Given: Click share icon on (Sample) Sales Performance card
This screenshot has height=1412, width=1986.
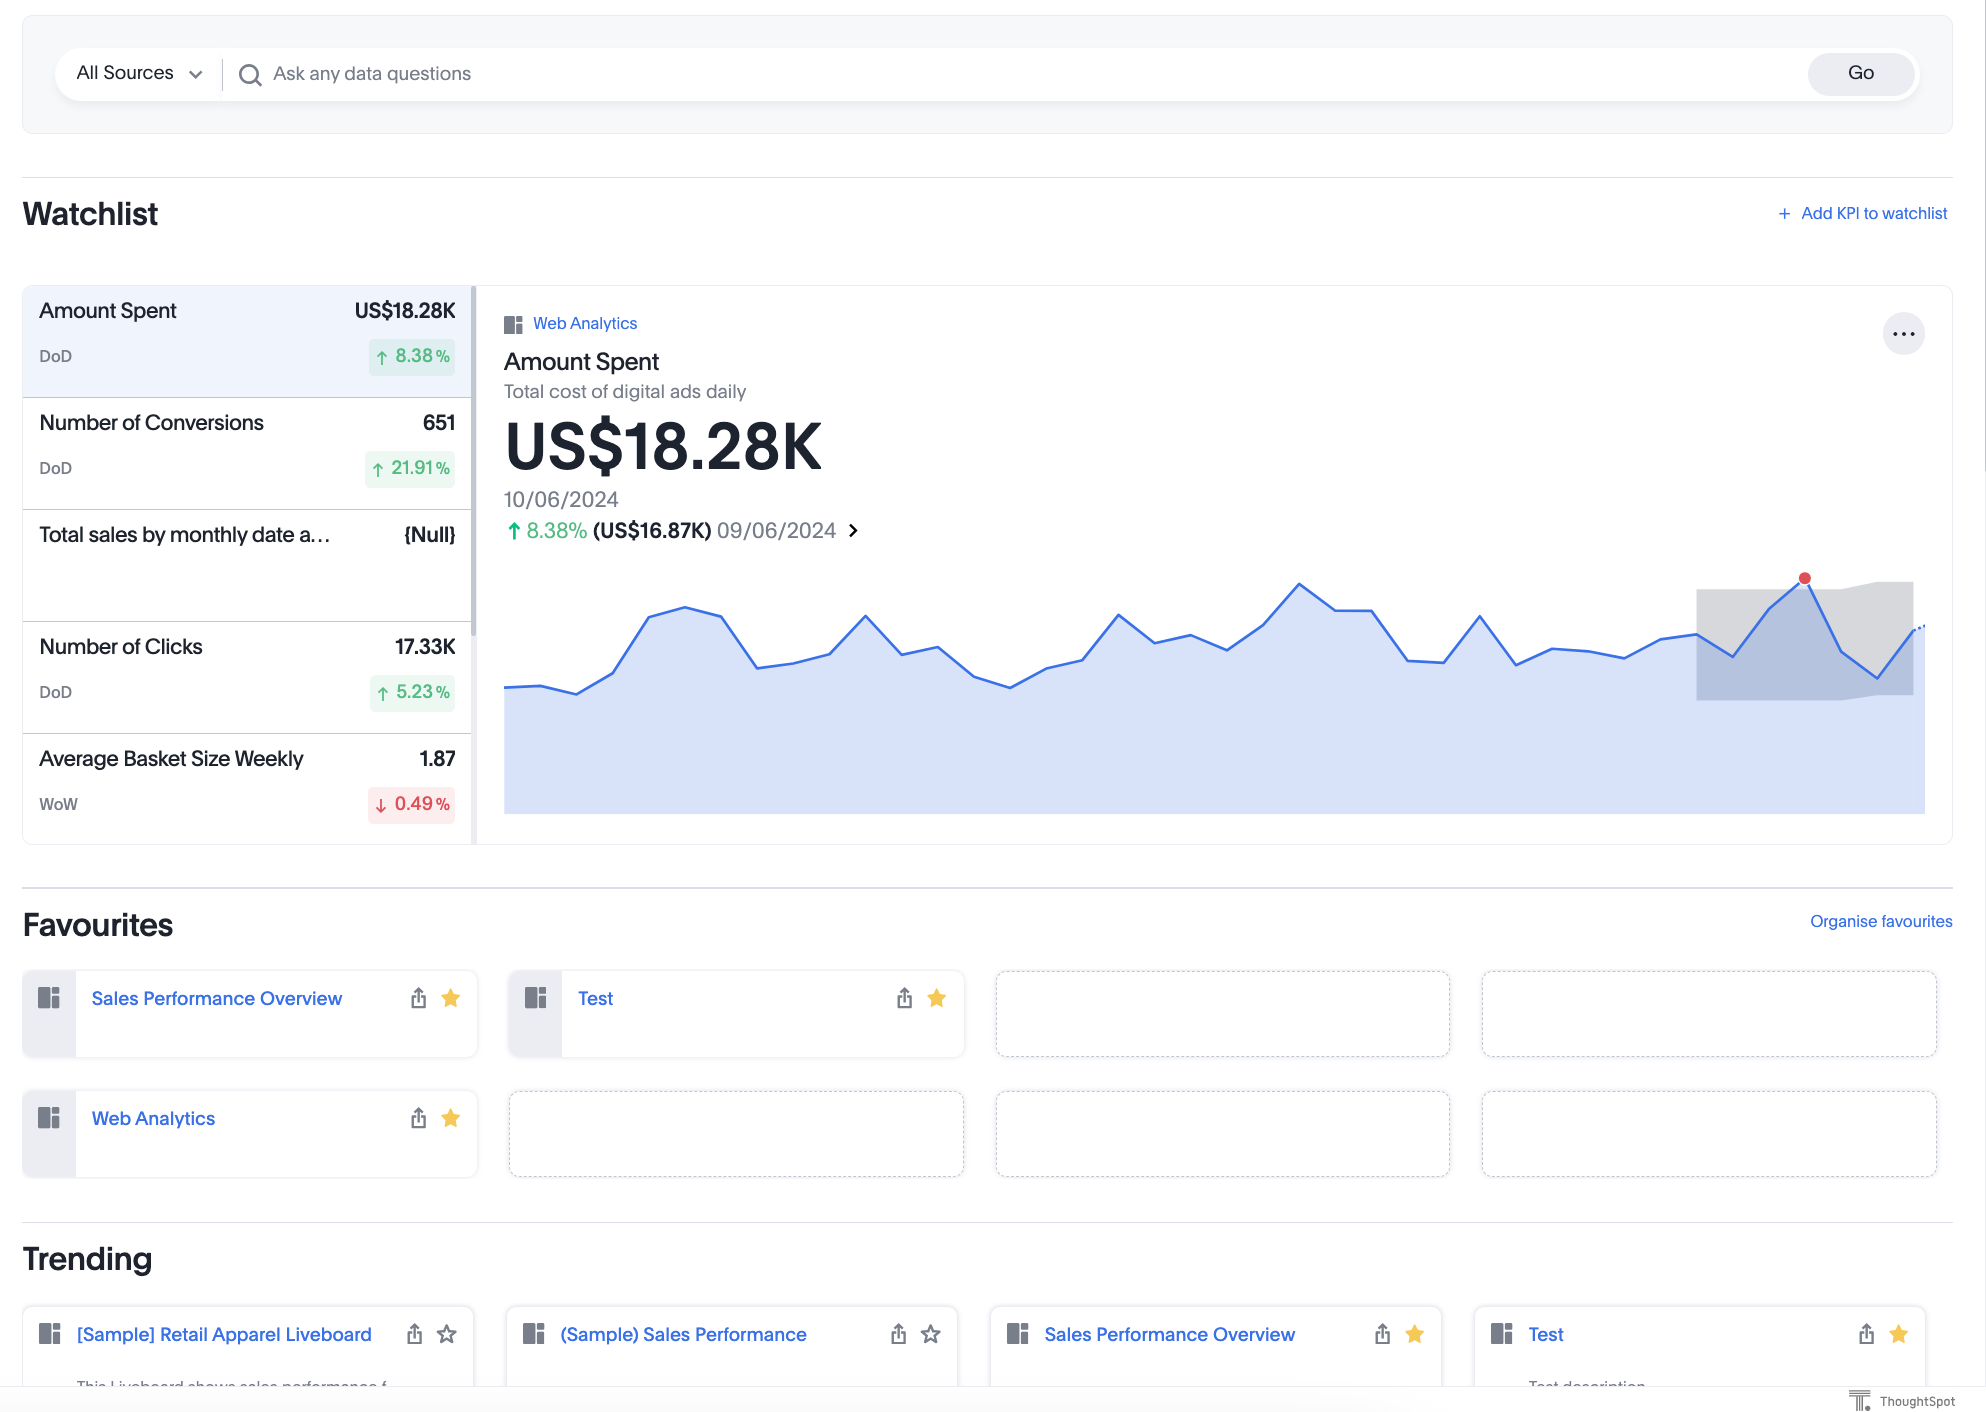Looking at the screenshot, I should click(x=898, y=1334).
